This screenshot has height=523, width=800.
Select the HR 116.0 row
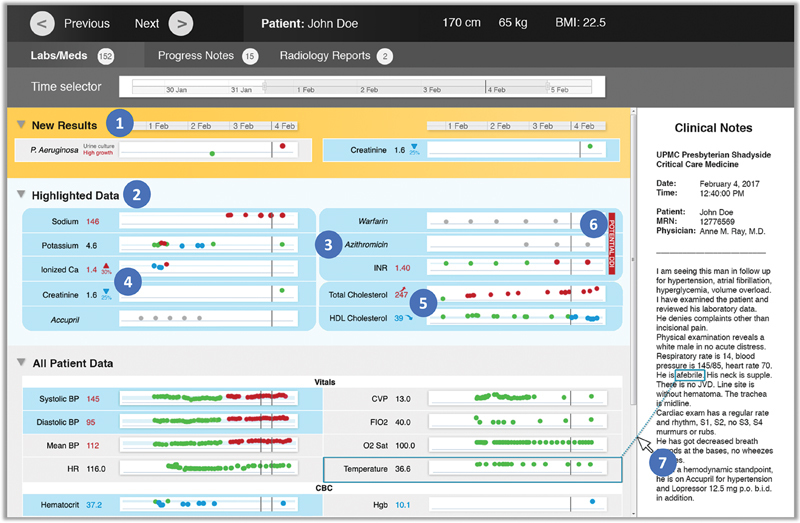coord(172,468)
